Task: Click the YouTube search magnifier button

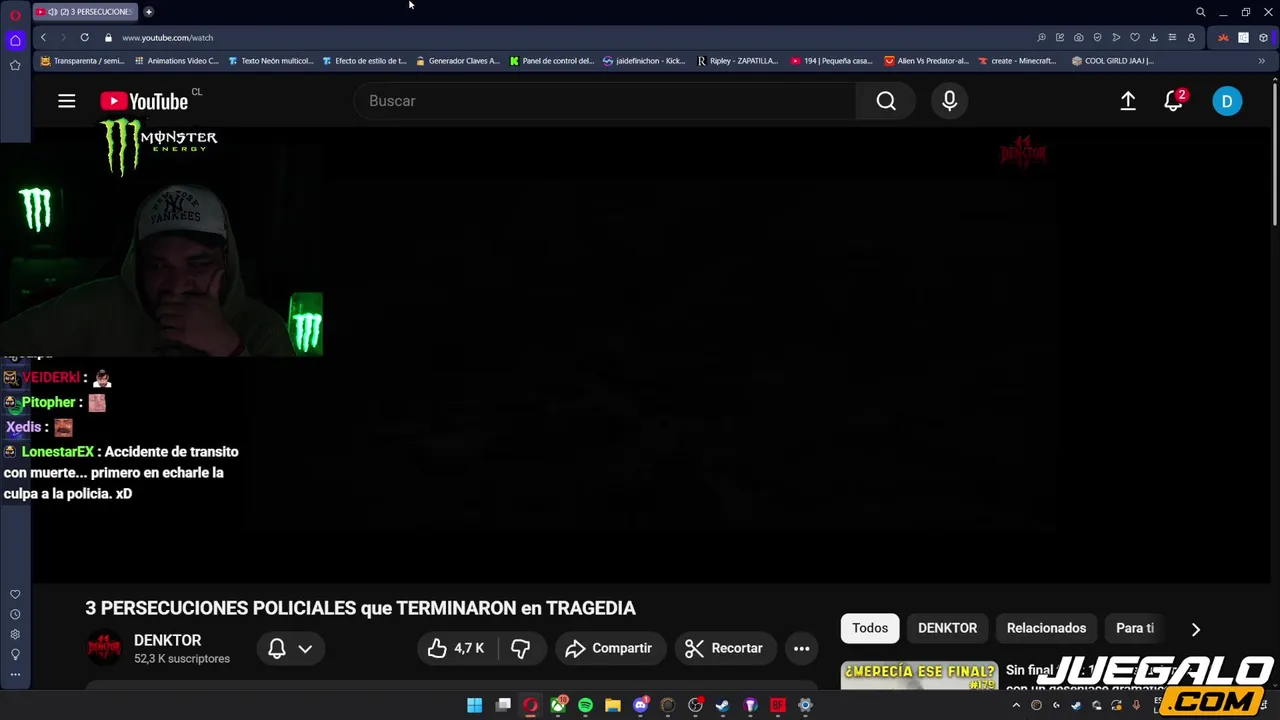Action: tap(886, 101)
